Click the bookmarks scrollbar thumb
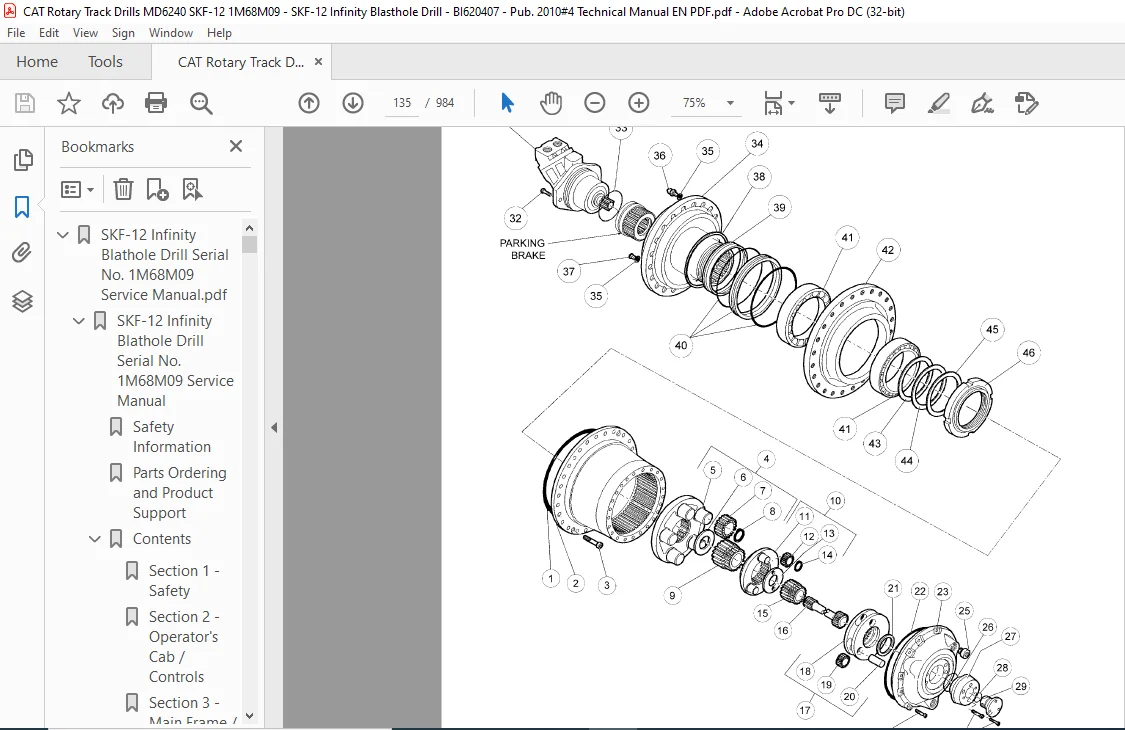 [250, 245]
